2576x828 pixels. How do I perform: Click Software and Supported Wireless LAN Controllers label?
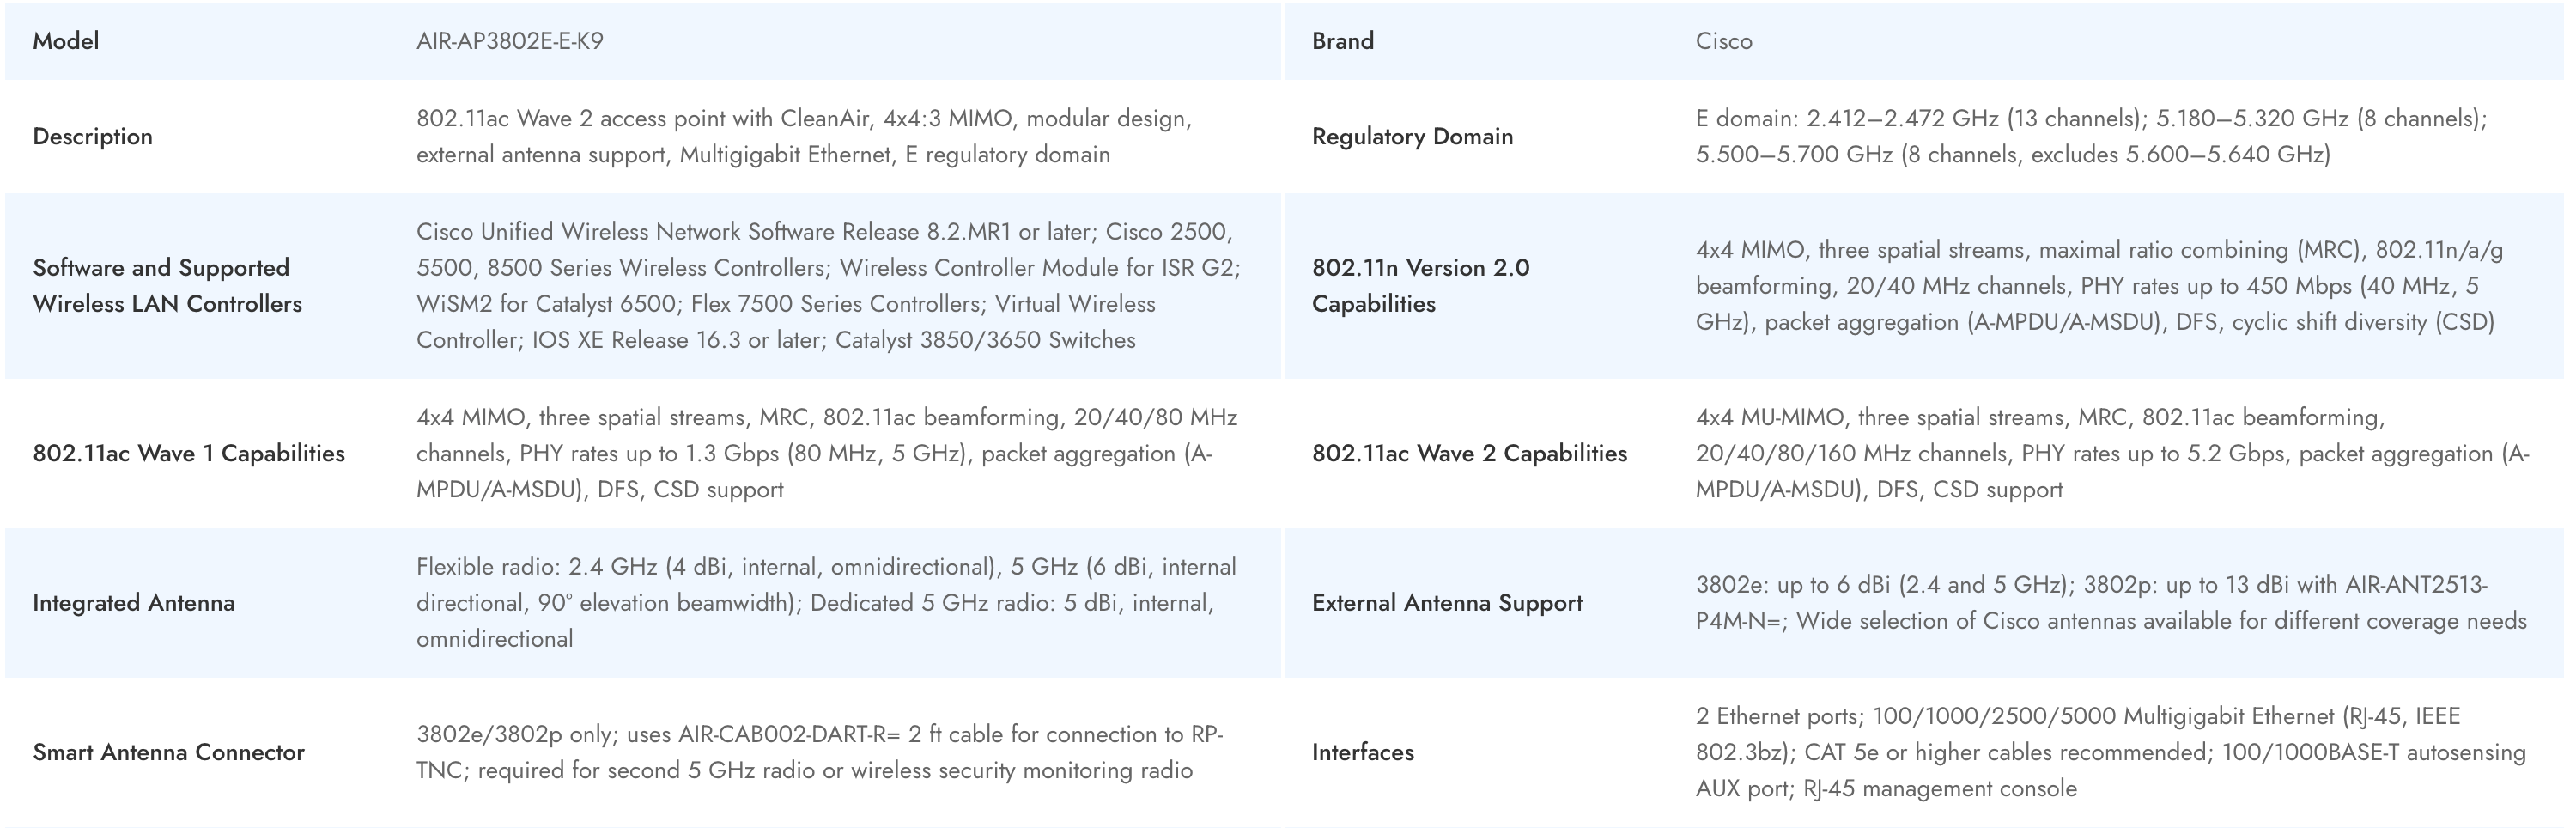(167, 285)
